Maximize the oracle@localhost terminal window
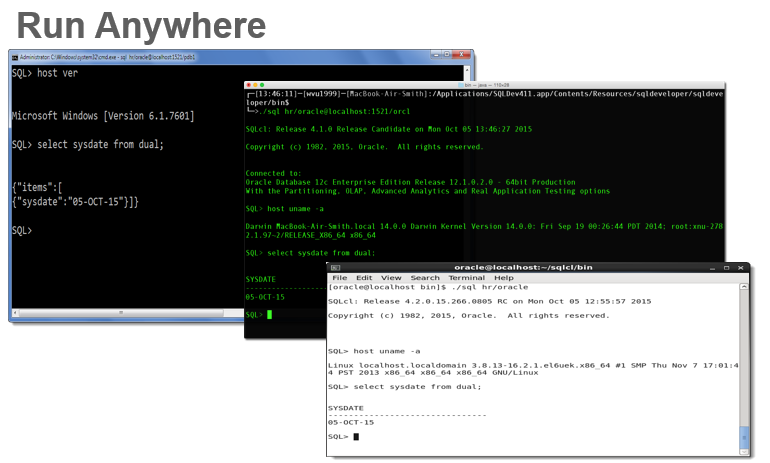770x463 pixels. click(x=726, y=268)
